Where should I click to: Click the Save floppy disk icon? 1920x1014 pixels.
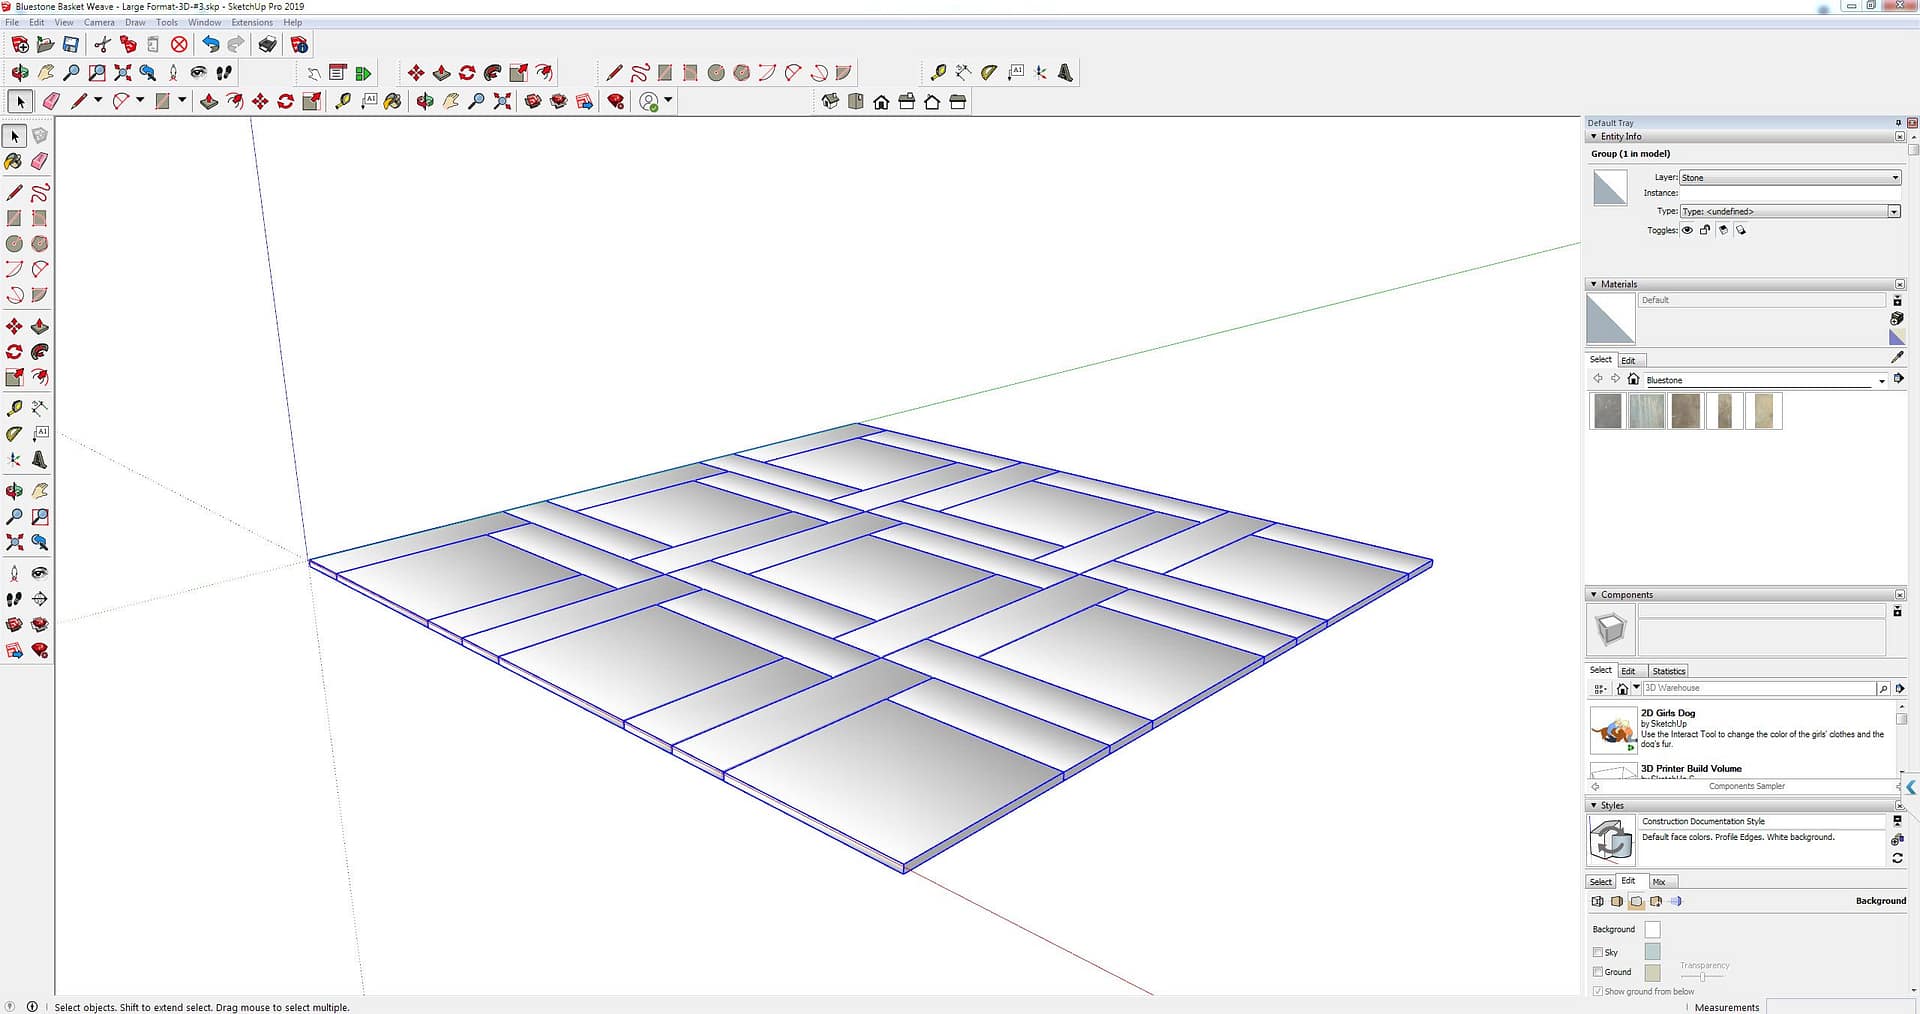(71, 44)
